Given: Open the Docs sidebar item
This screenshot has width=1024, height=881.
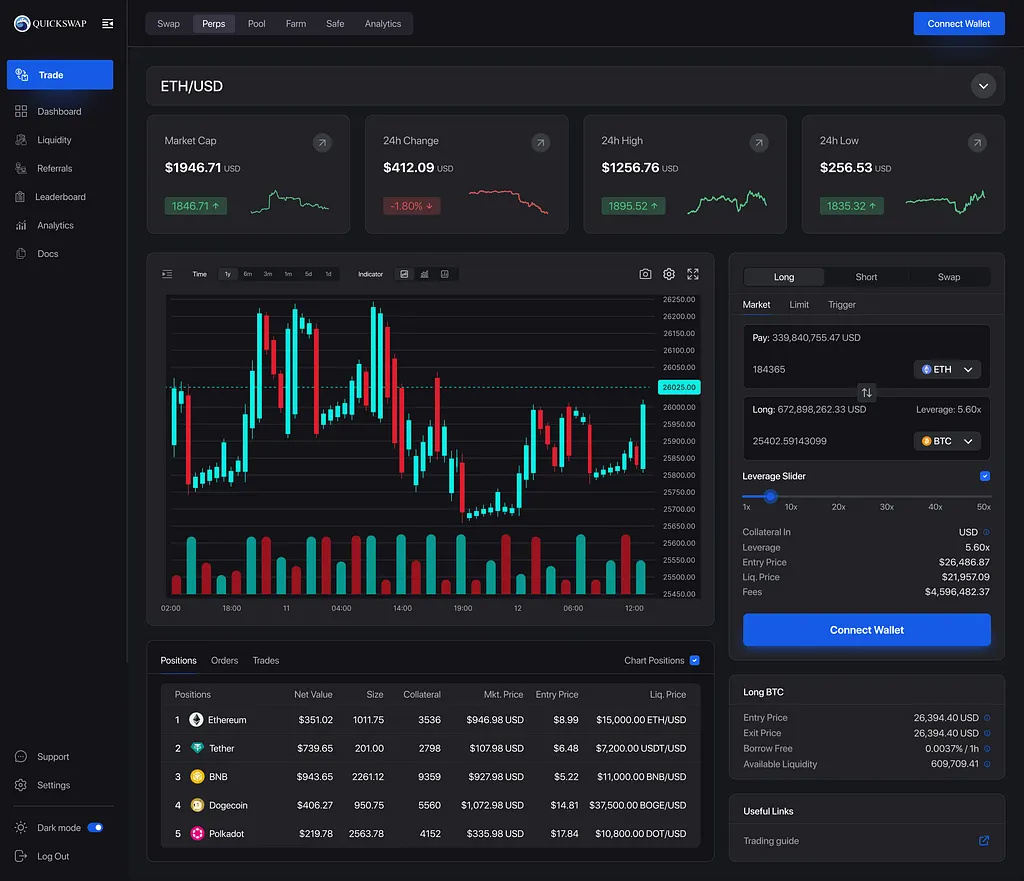Looking at the screenshot, I should [x=37, y=253].
